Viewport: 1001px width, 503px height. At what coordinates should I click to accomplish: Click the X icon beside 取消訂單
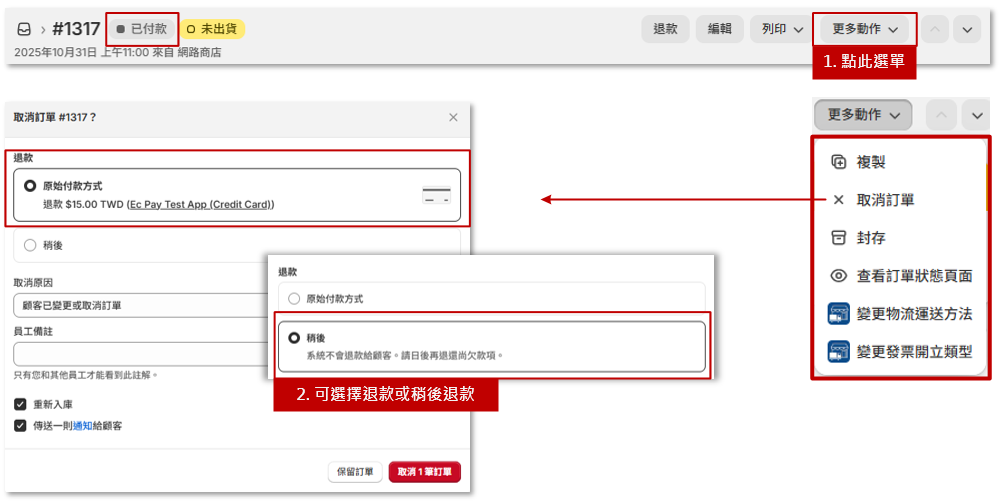pos(838,200)
